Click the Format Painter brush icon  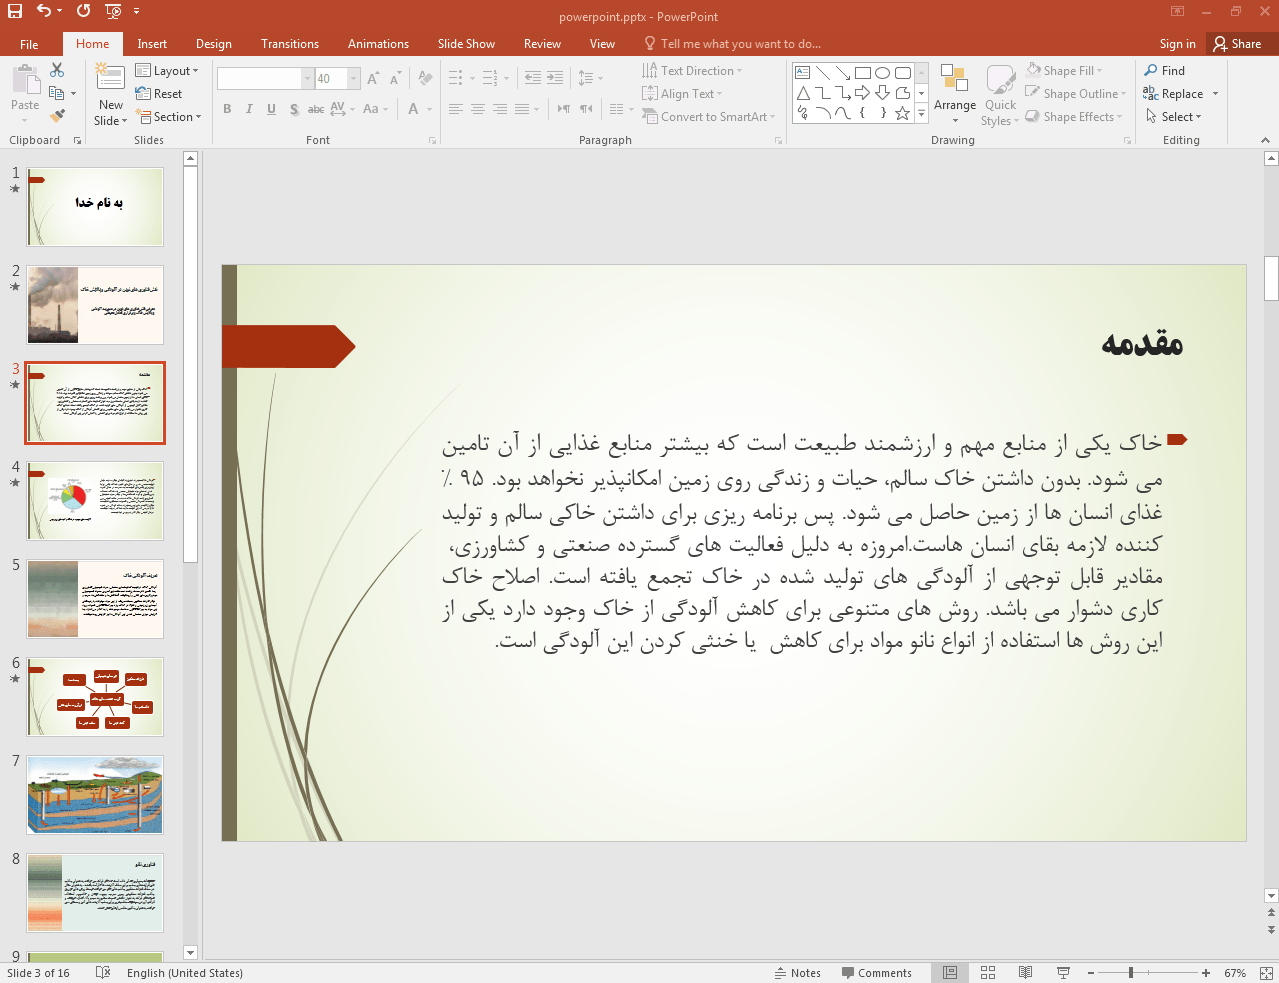57,116
